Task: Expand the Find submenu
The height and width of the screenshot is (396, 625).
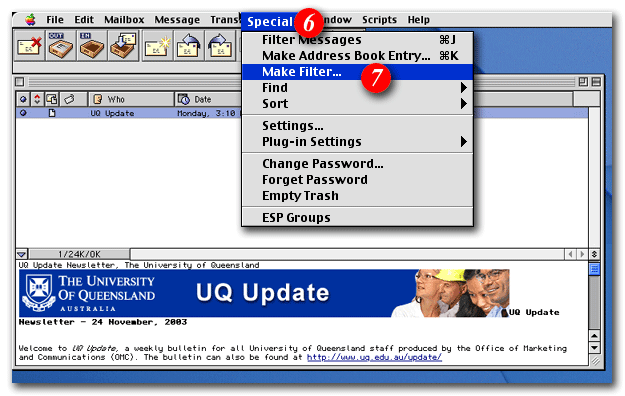Action: (464, 87)
